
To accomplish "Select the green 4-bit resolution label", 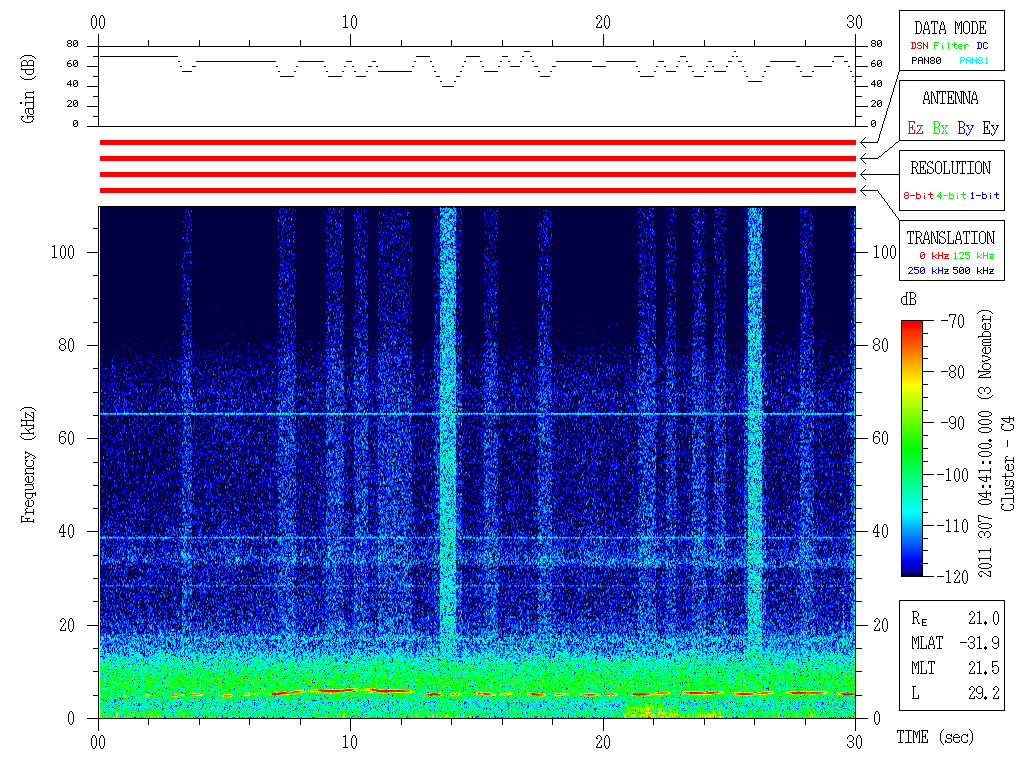I will (x=951, y=195).
